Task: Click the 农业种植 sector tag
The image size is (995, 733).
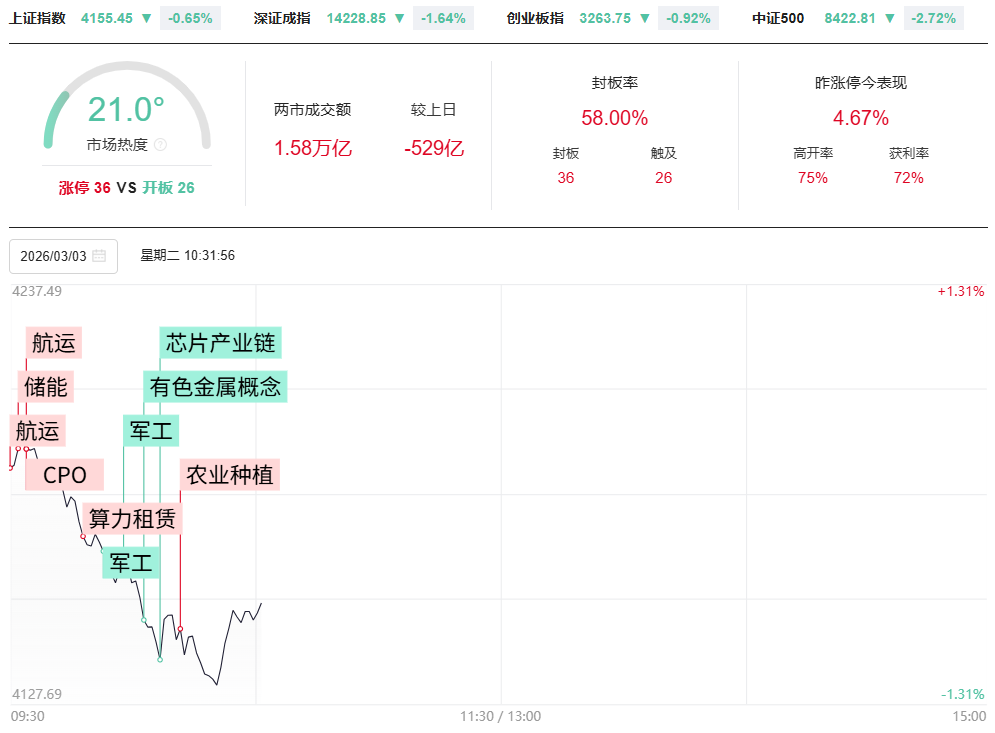Action: [x=230, y=474]
